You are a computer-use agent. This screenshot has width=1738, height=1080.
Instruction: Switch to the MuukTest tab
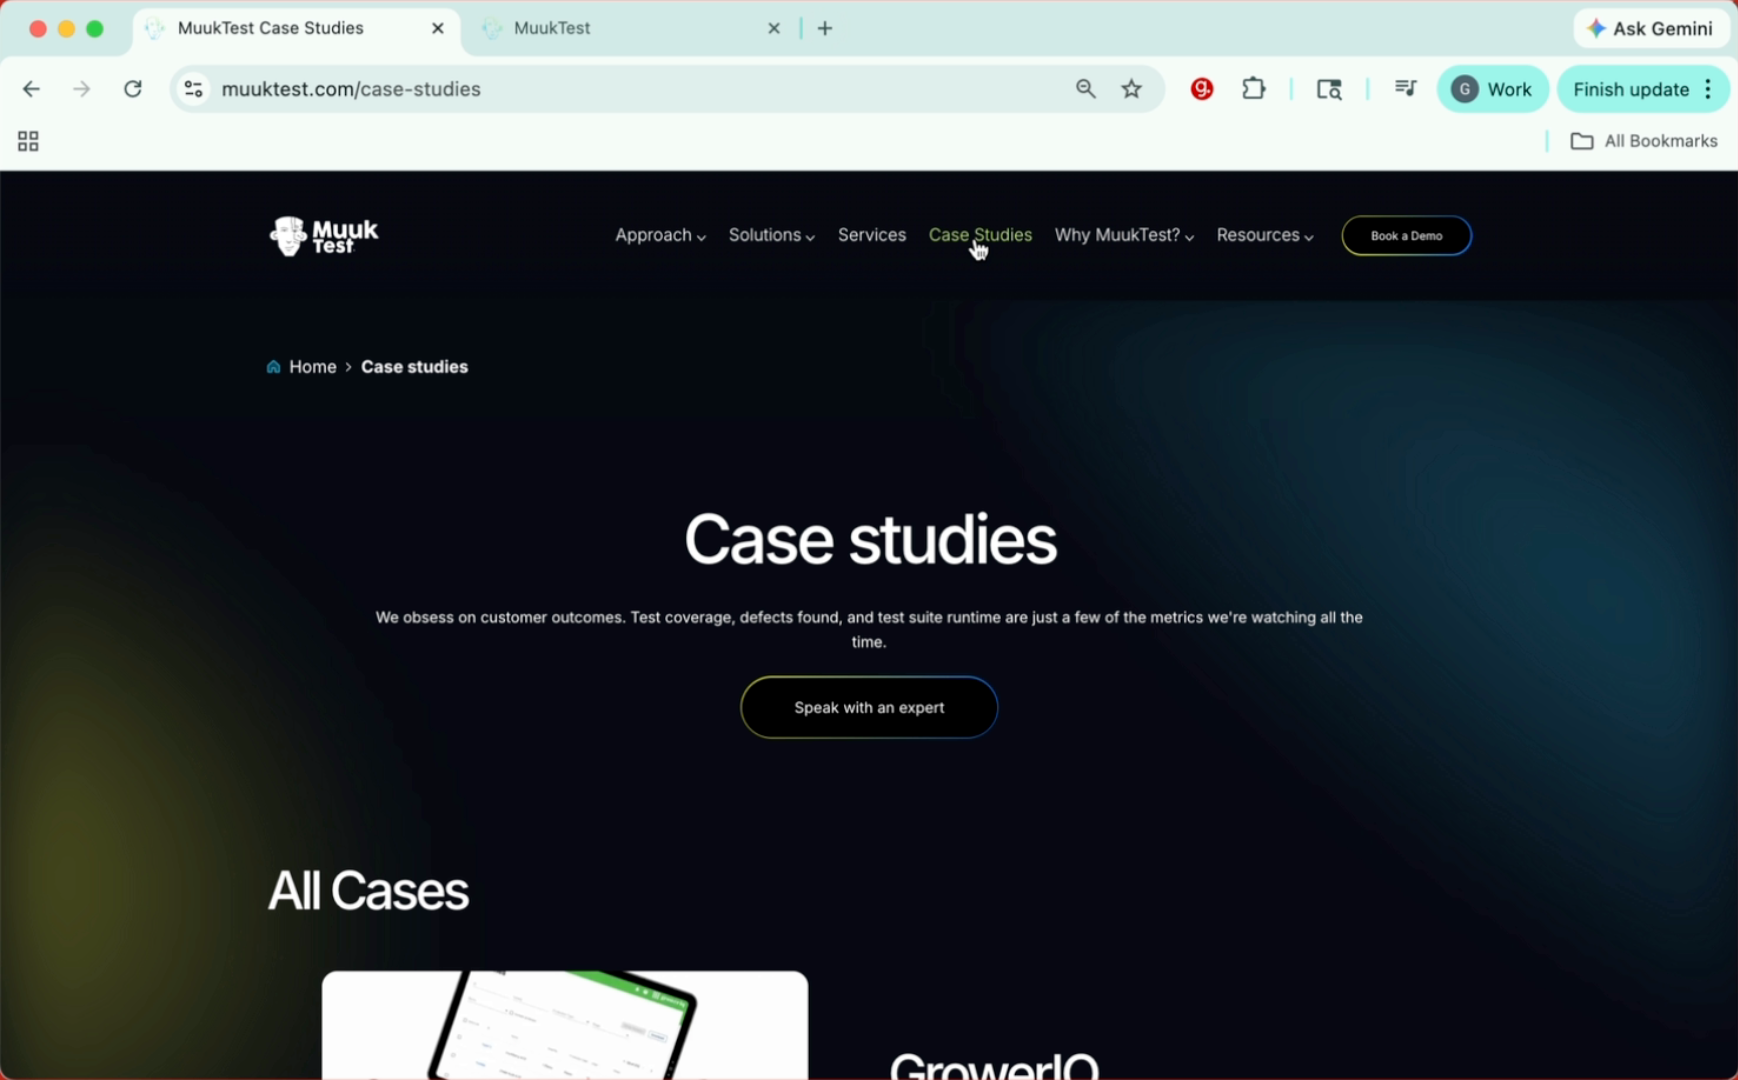630,28
